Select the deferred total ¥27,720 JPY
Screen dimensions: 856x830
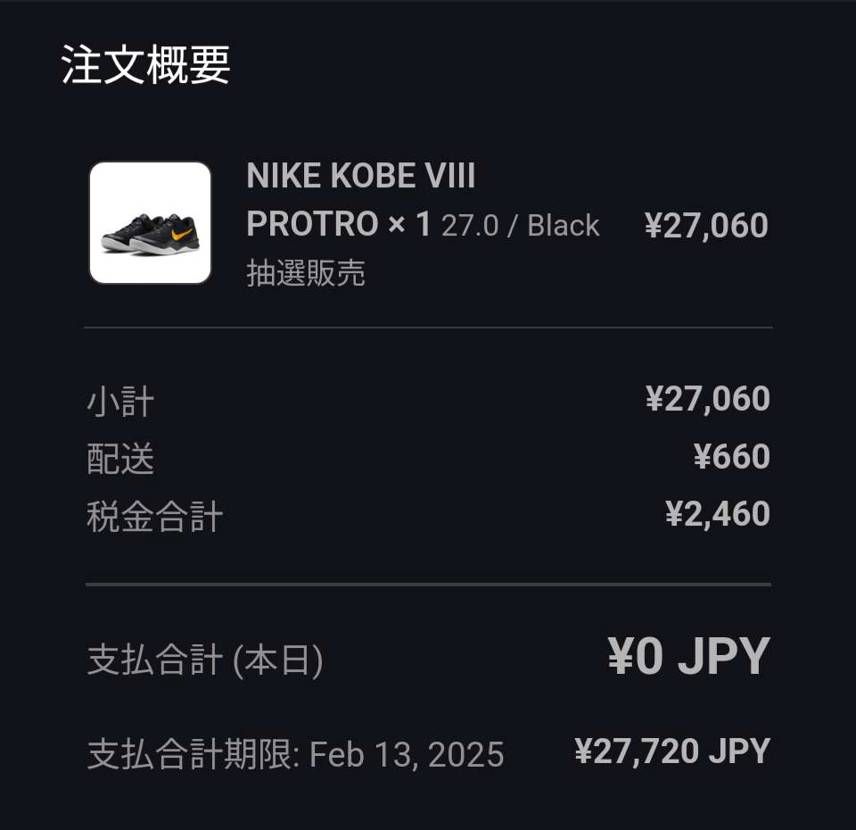pyautogui.click(x=672, y=751)
